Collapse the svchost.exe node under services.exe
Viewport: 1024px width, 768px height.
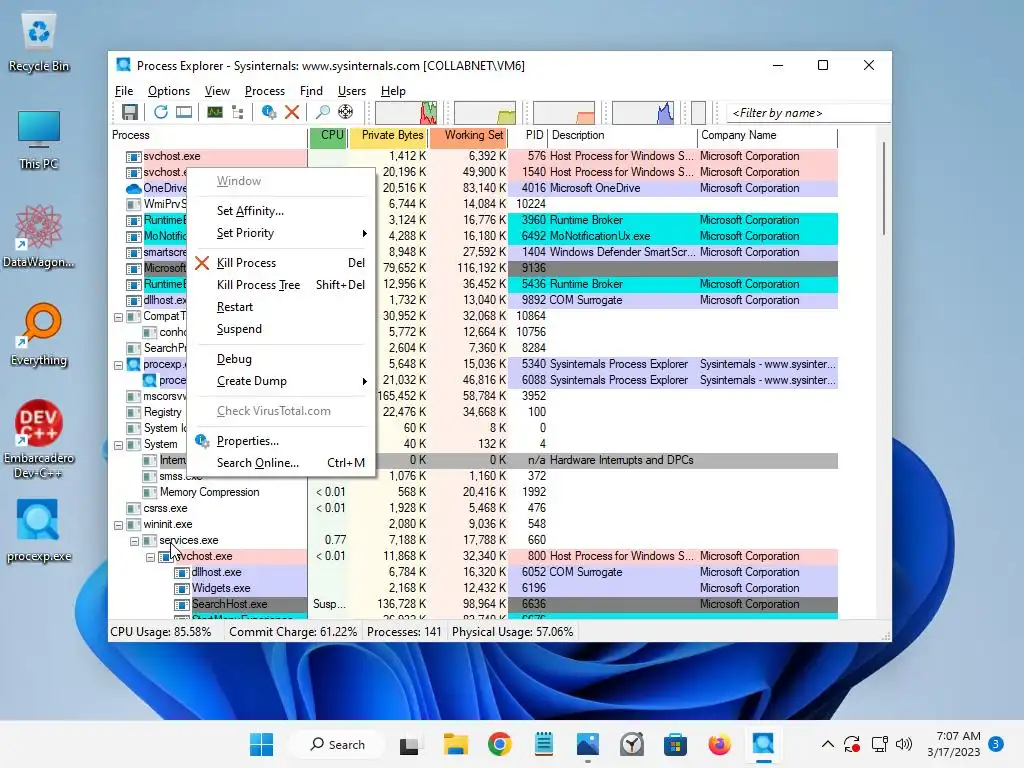[150, 557]
